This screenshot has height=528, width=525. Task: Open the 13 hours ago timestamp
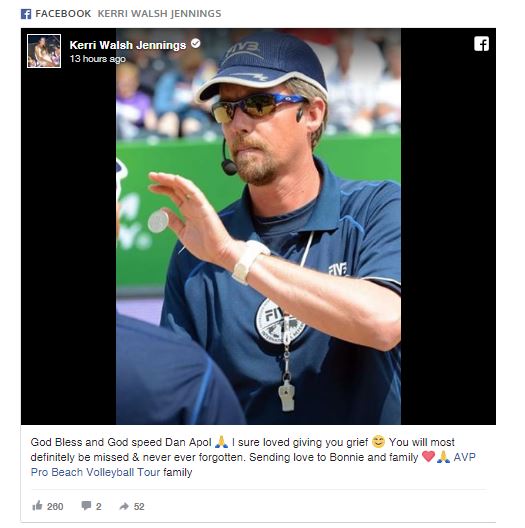click(98, 59)
